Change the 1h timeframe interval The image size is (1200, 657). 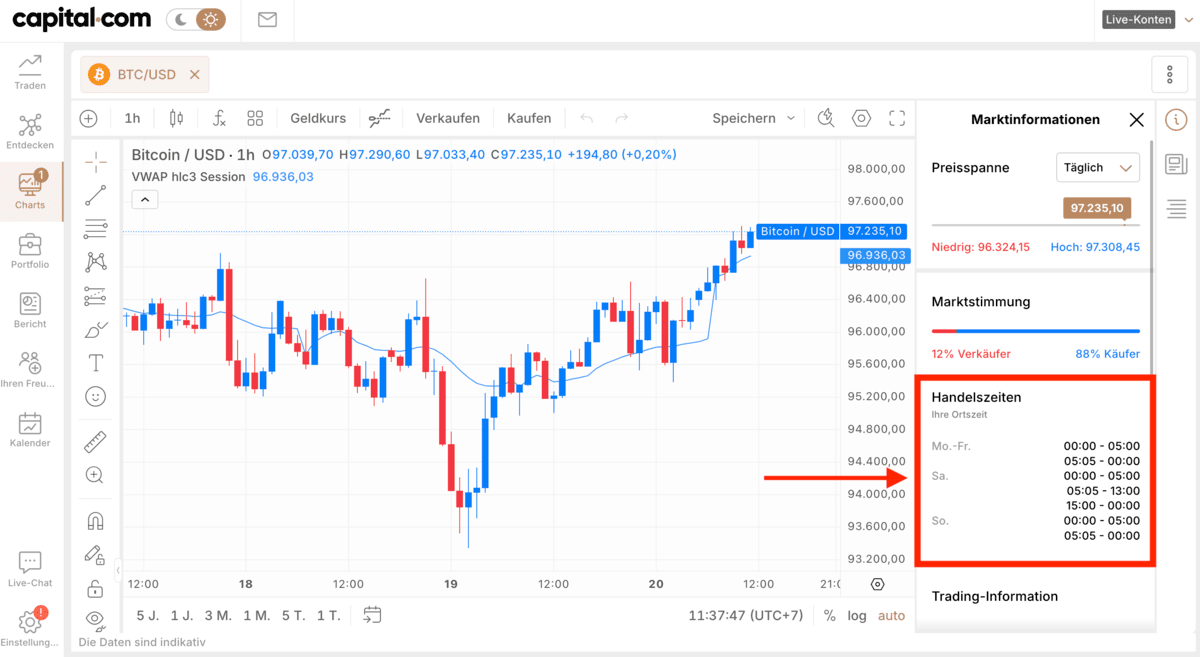[132, 118]
